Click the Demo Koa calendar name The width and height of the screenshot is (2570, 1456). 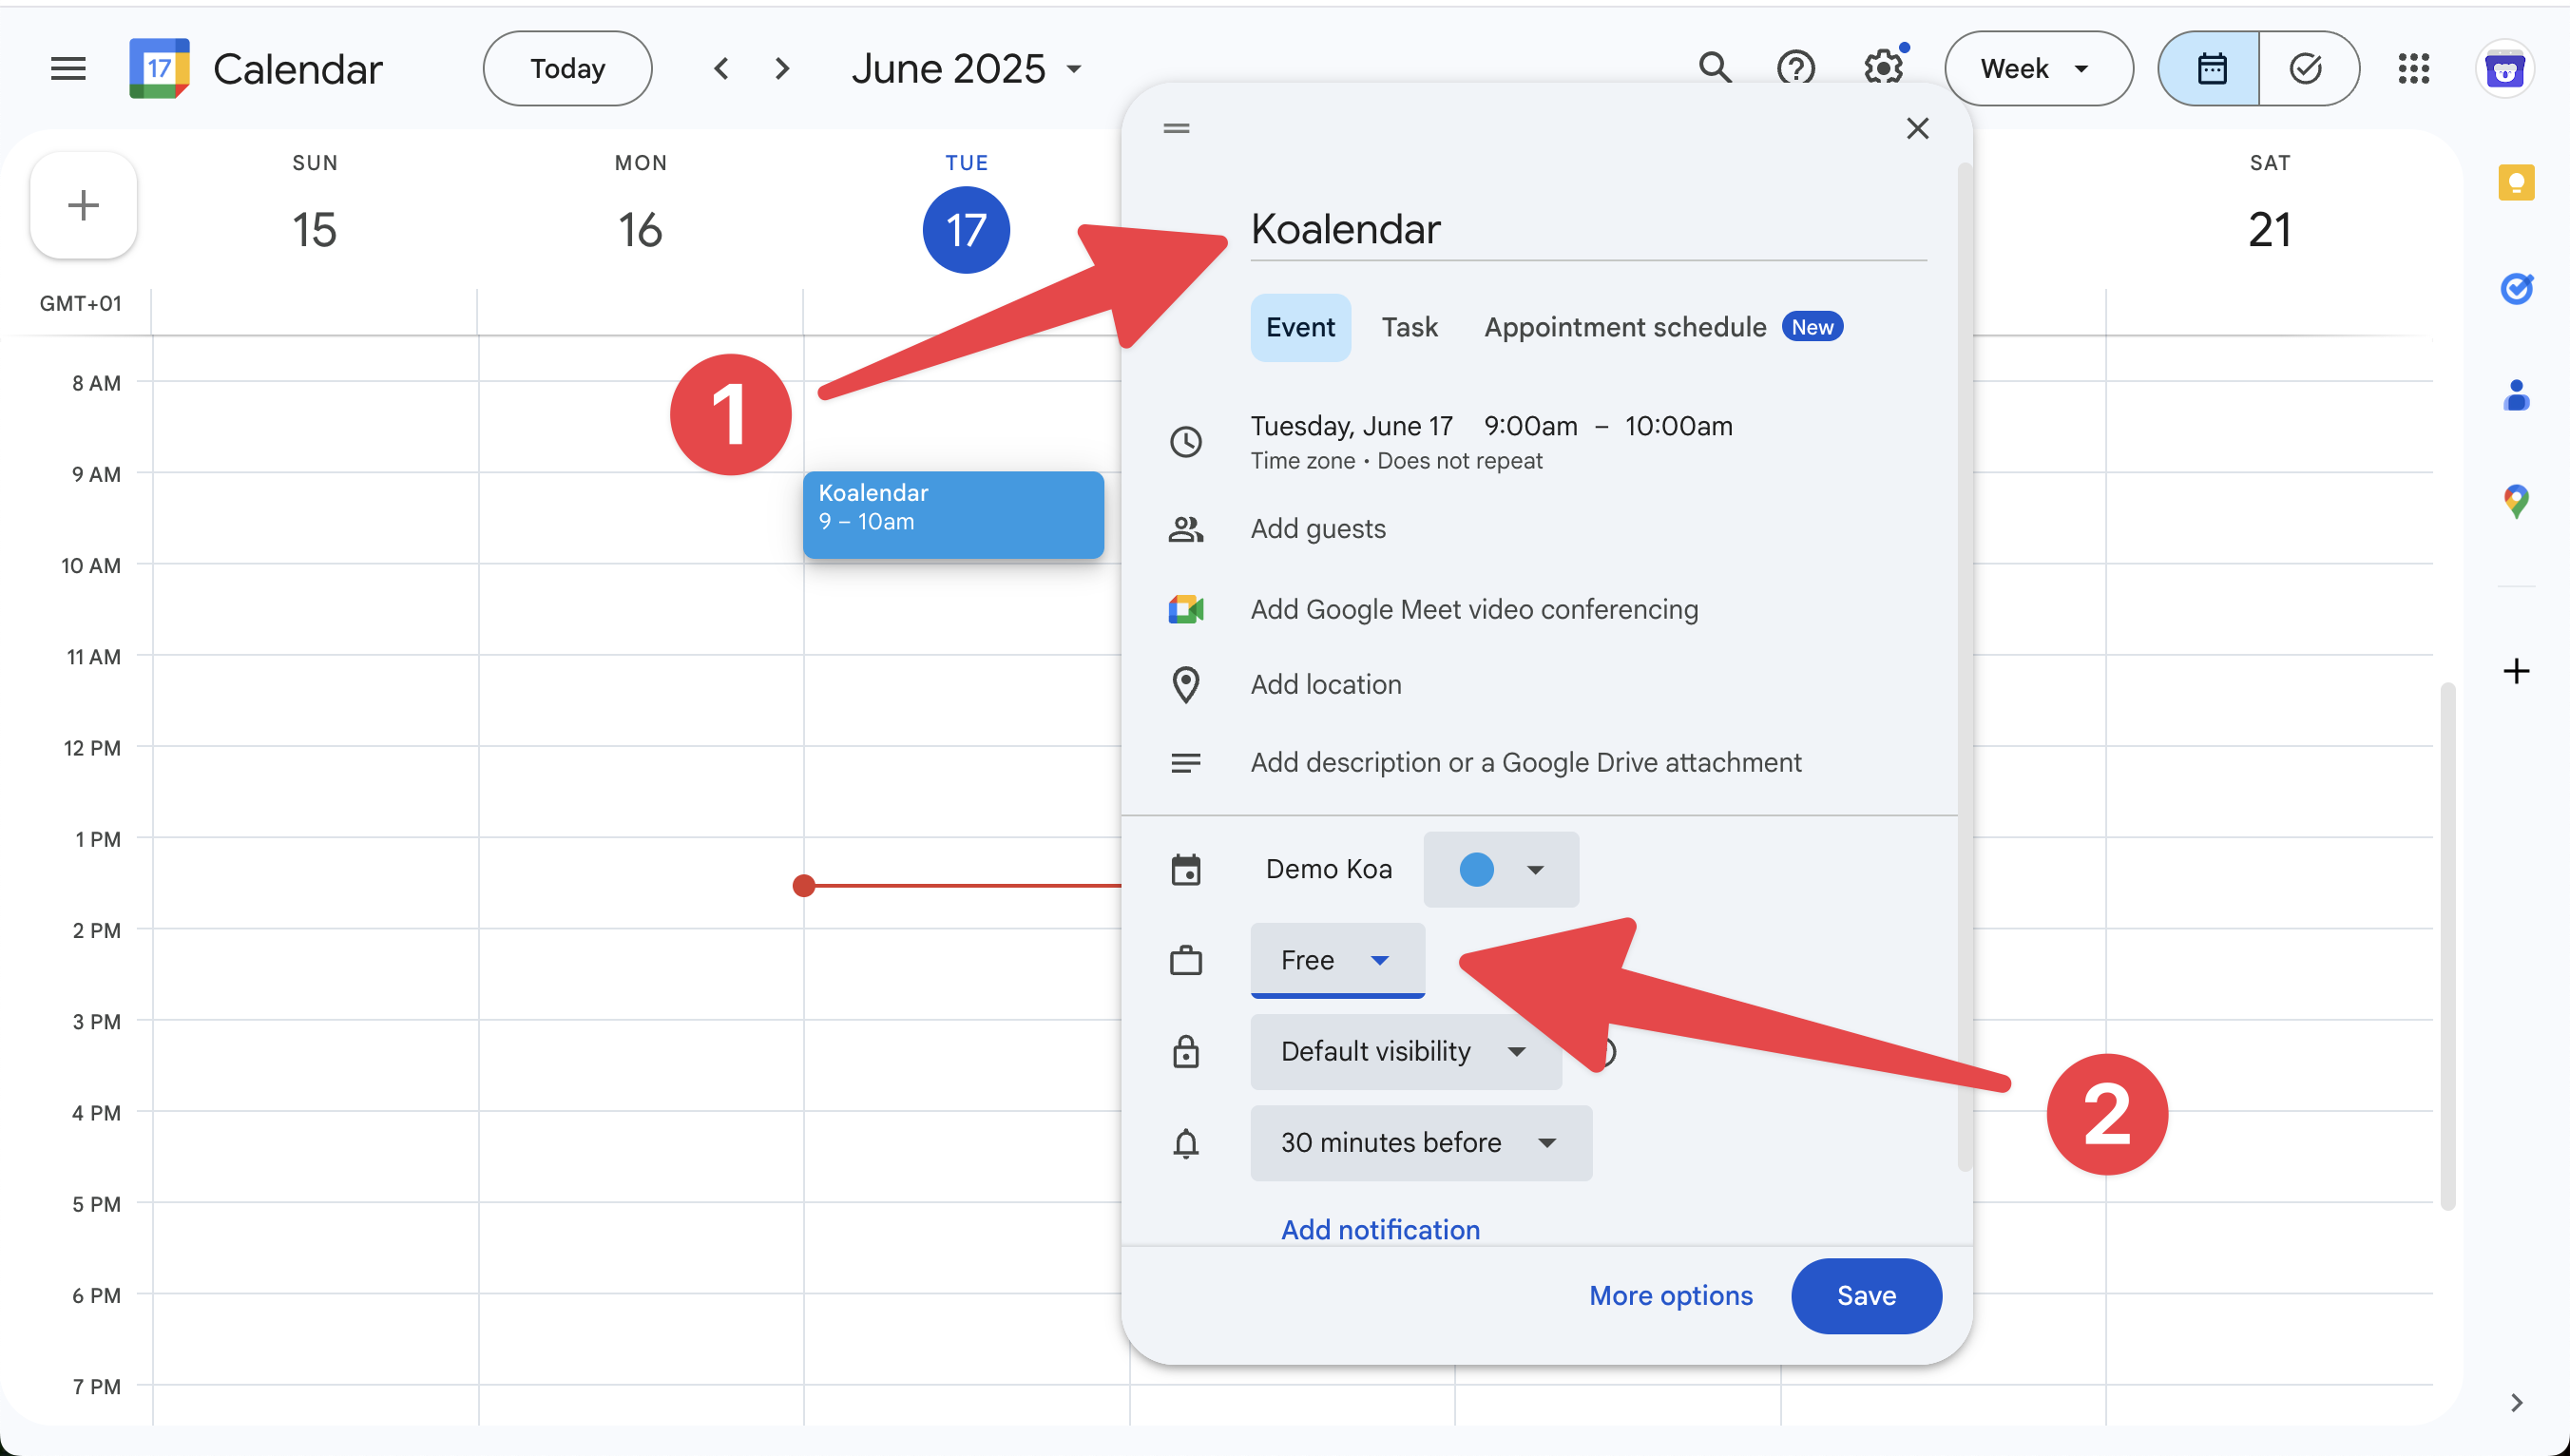[1328, 869]
